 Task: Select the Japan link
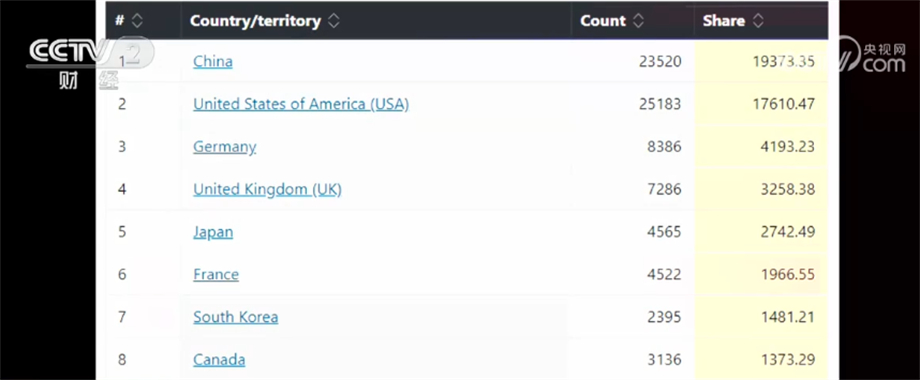pos(213,232)
